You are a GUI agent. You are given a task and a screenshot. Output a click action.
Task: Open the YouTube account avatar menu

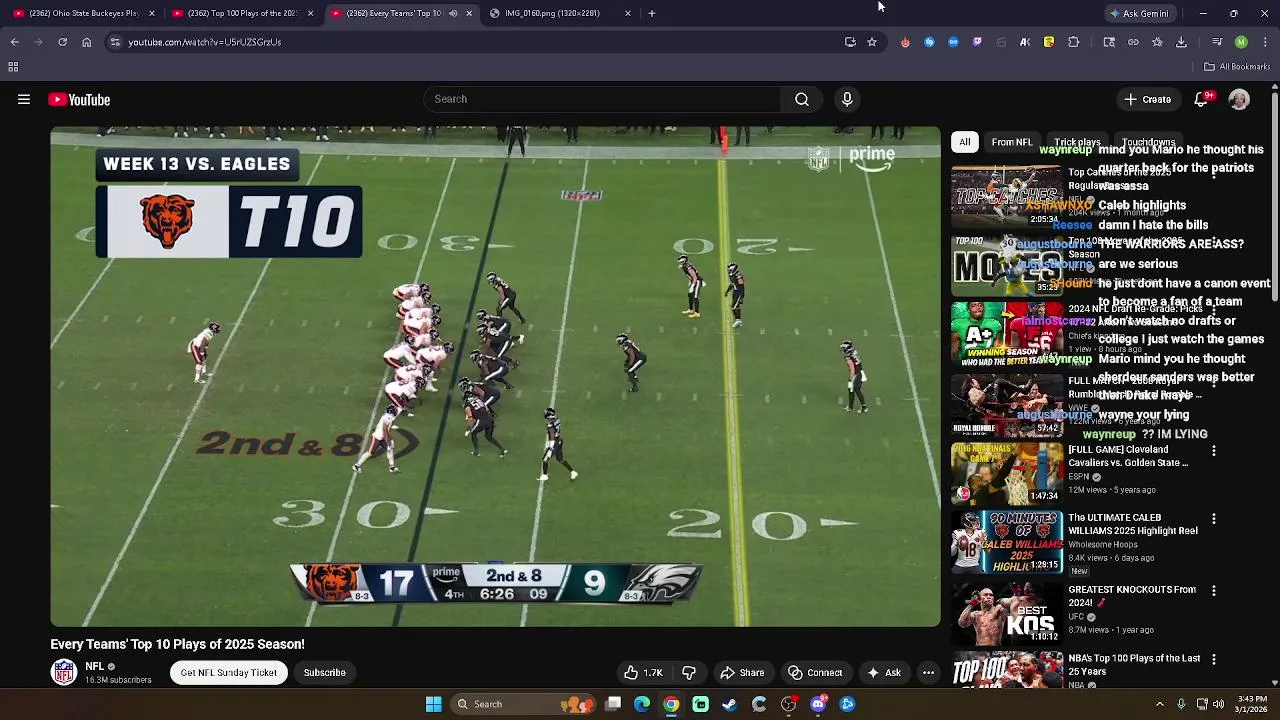[x=1239, y=99]
